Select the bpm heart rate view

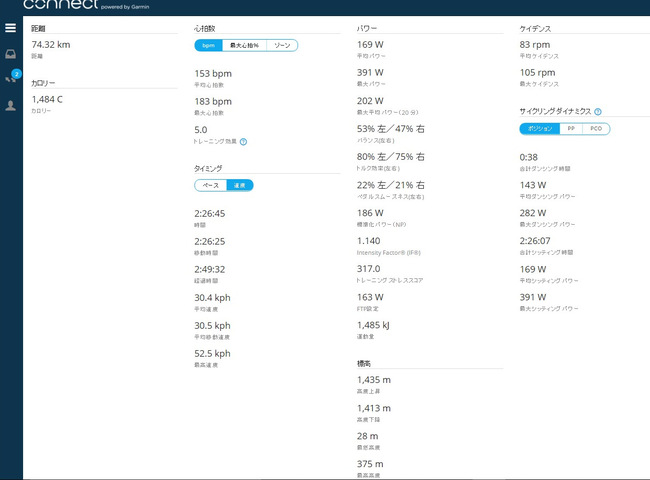coord(209,45)
